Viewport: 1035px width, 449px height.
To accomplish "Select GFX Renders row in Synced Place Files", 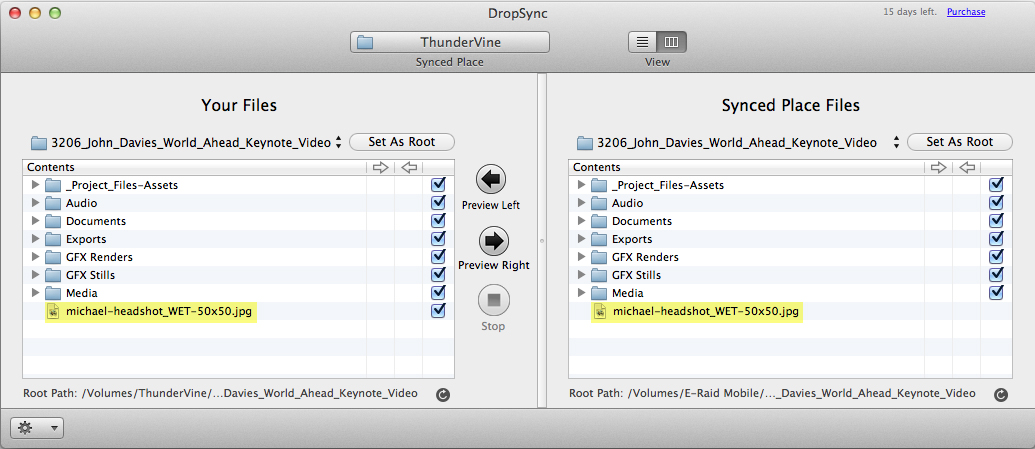I will 790,257.
